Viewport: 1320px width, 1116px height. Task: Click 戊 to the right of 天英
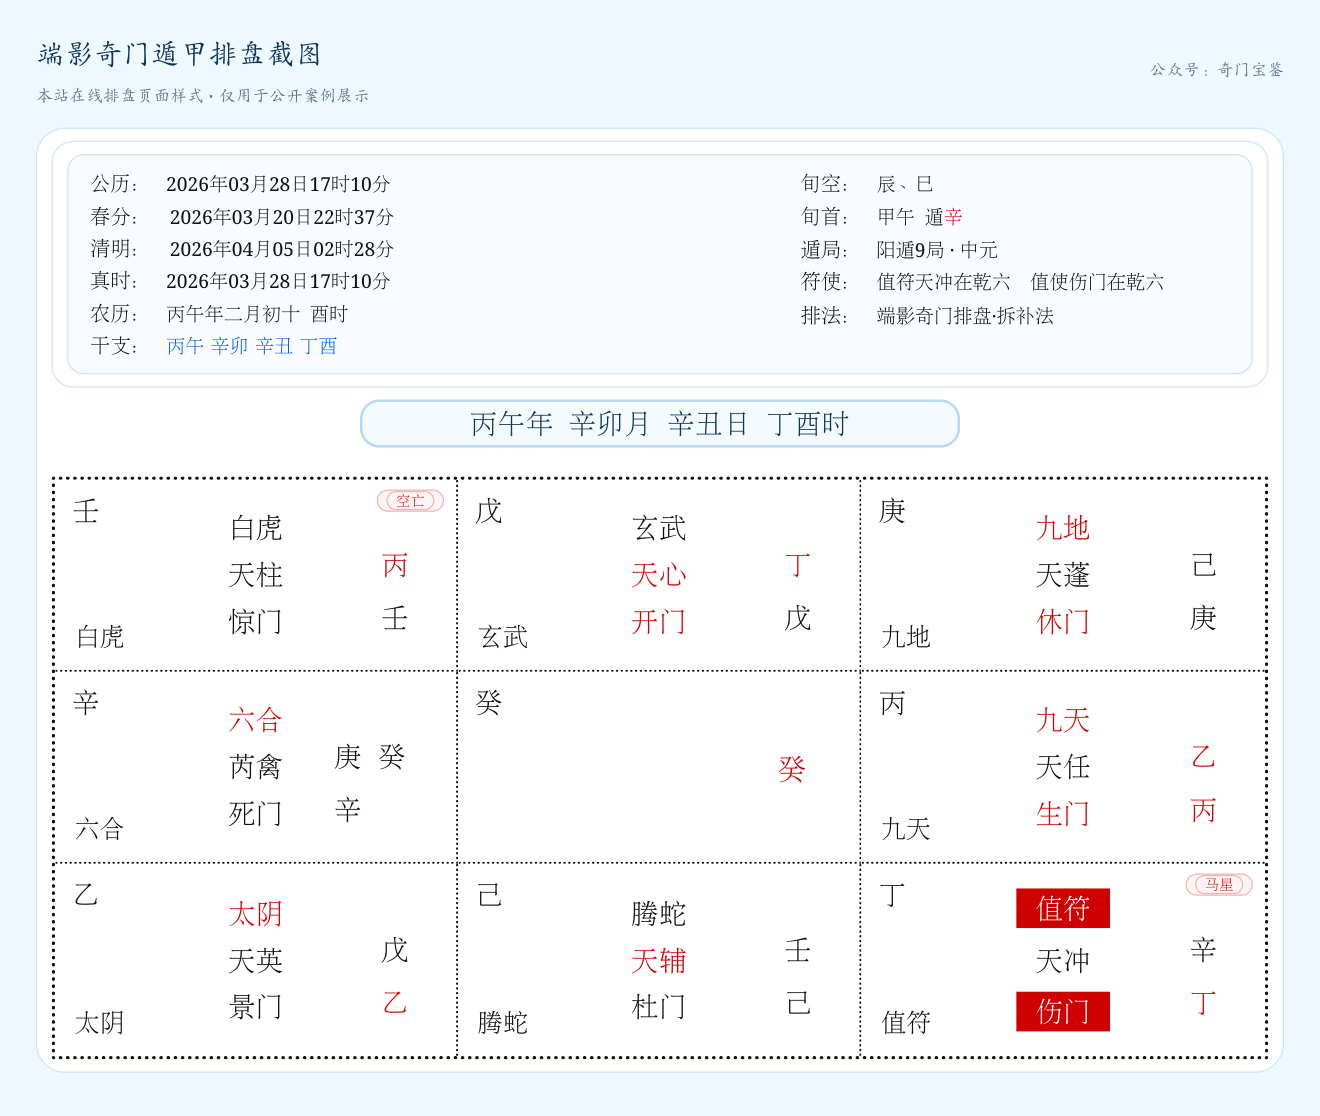[x=395, y=951]
